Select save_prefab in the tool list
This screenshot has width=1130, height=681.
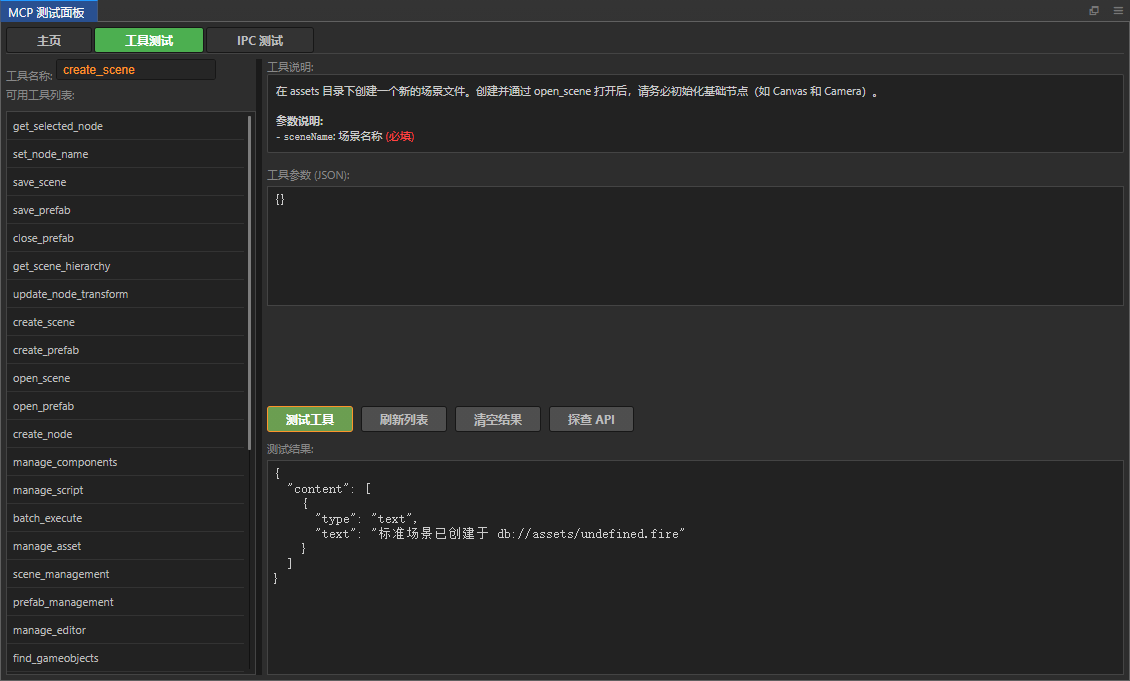point(125,210)
